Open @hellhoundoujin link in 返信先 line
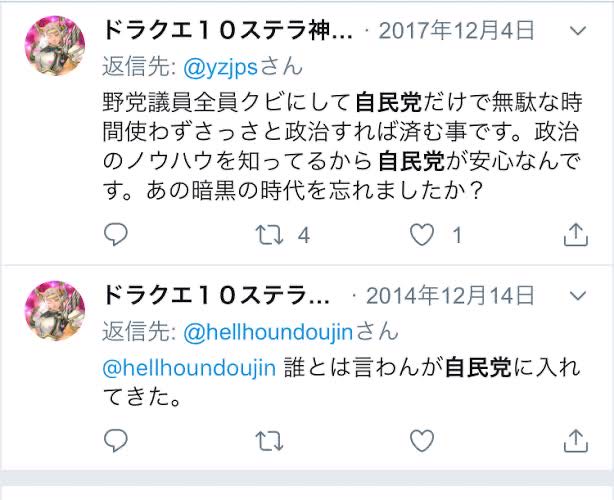Screen dimensions: 614x500 pyautogui.click(x=268, y=332)
